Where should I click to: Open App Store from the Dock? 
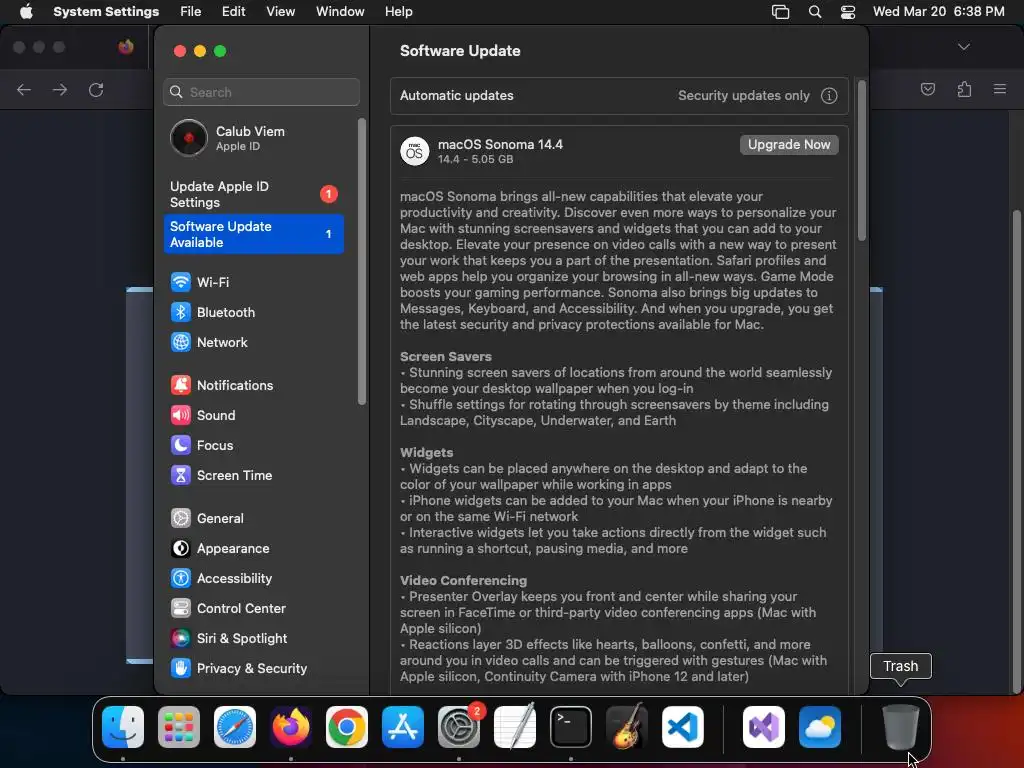click(x=403, y=727)
